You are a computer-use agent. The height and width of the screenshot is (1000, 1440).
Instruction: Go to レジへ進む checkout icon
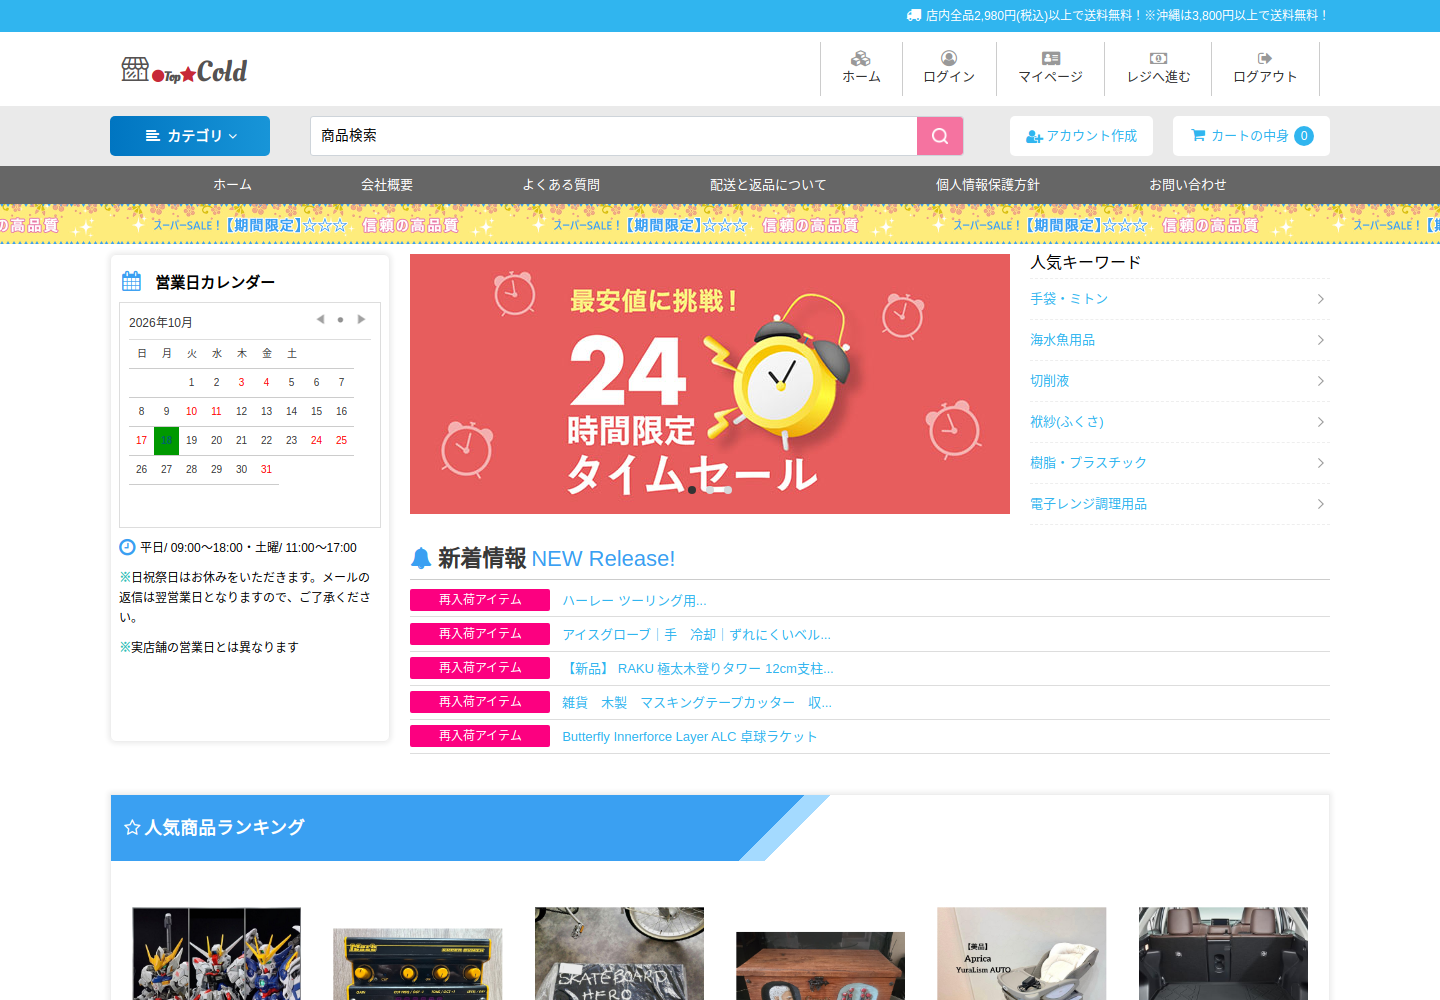point(1158,59)
